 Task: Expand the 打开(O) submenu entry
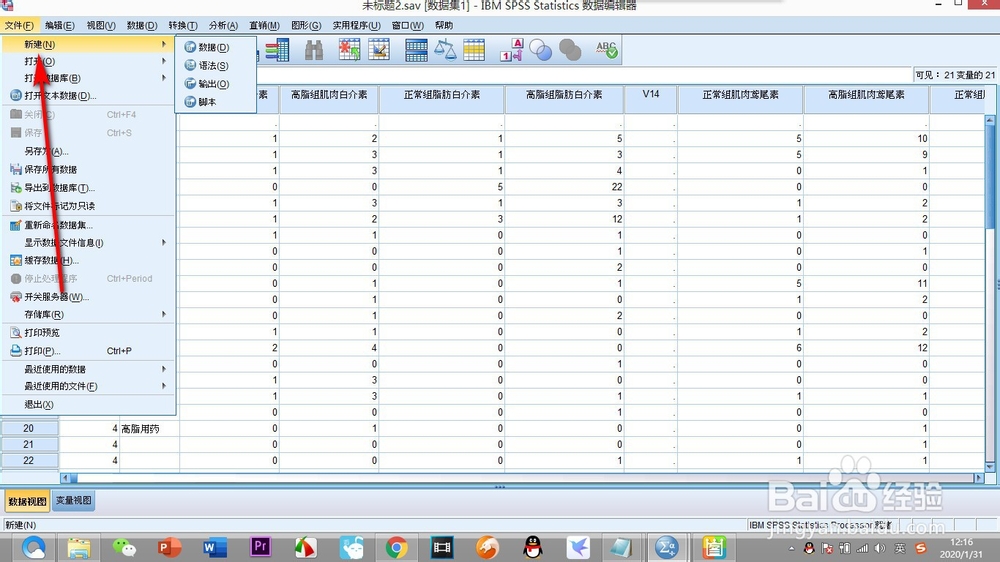tap(89, 61)
